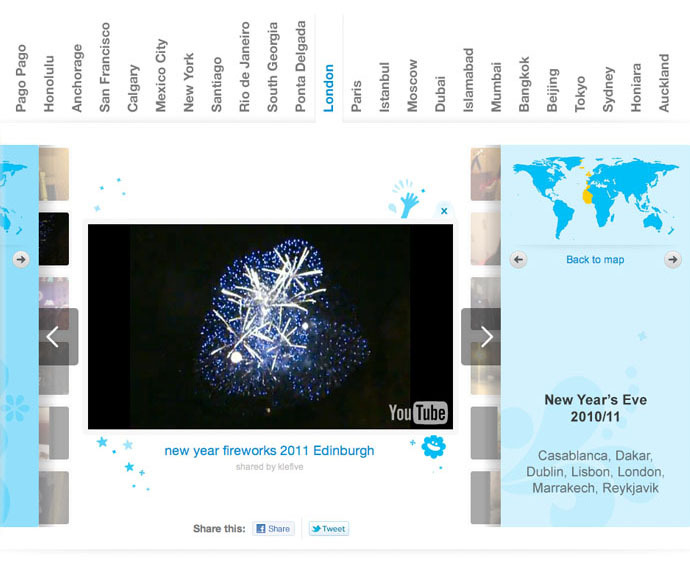This screenshot has width=690, height=580.
Task: Click the YouTube logo on the video
Action: pyautogui.click(x=418, y=413)
